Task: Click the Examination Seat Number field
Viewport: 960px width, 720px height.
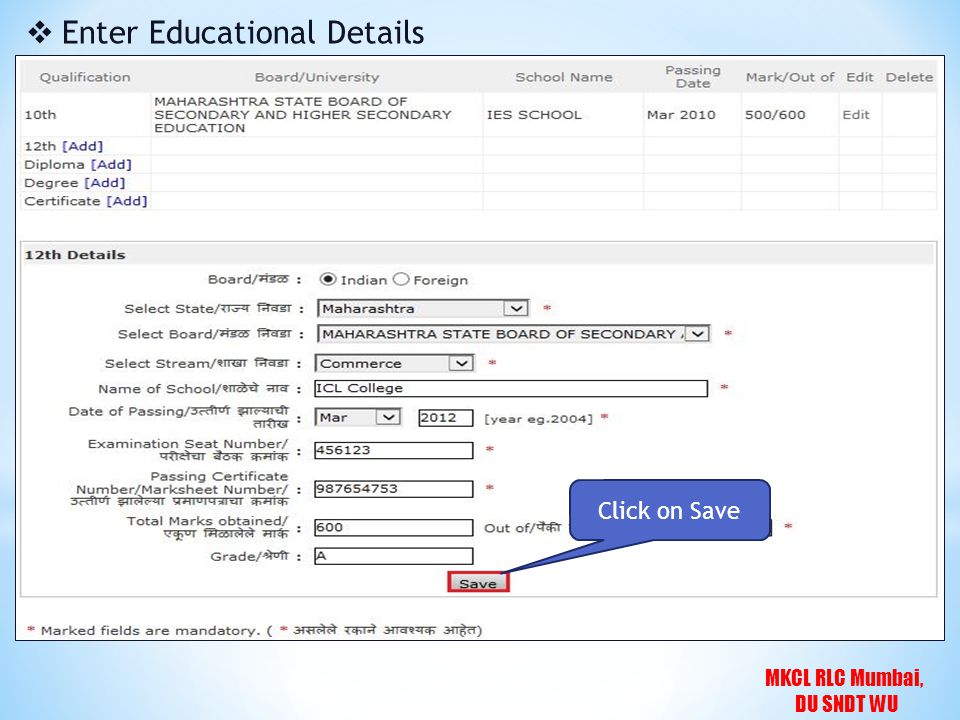Action: [x=394, y=450]
